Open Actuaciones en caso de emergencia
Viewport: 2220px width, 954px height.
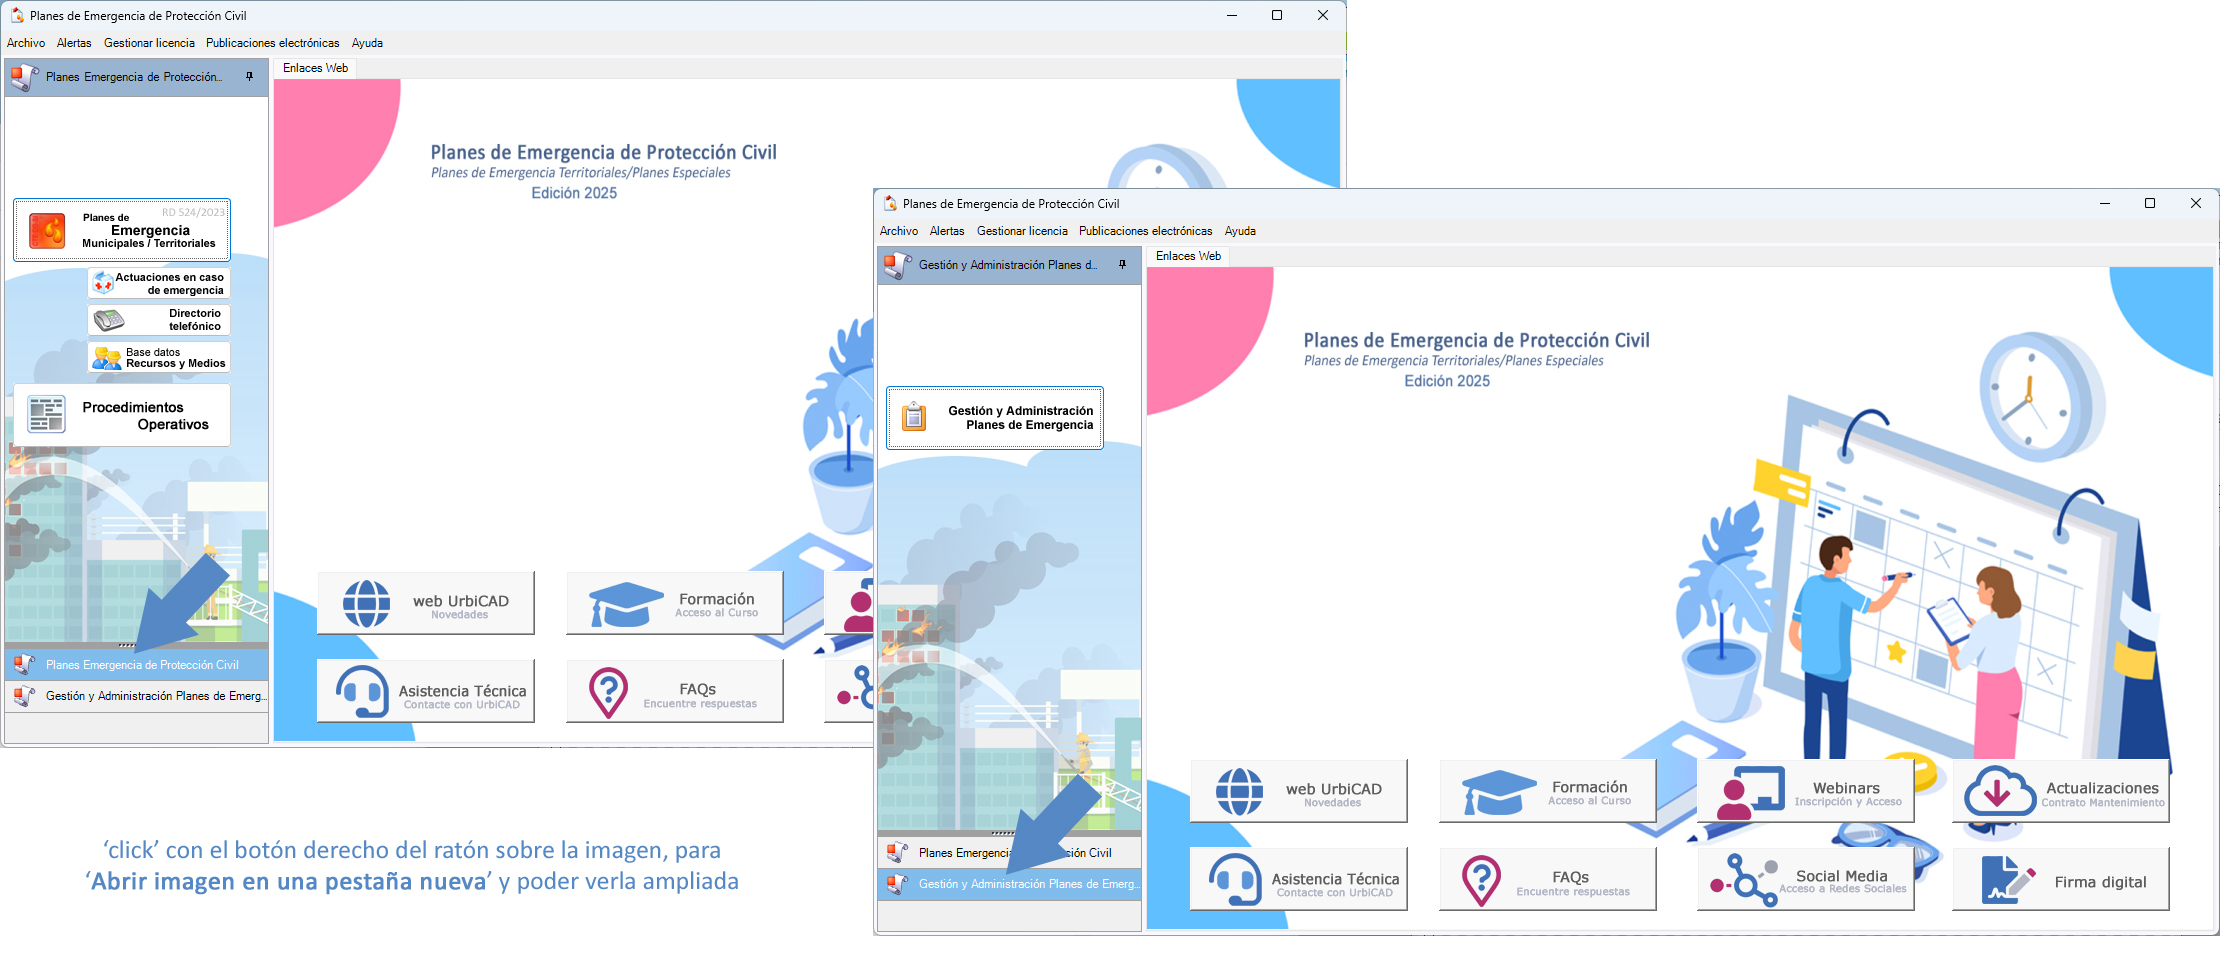159,284
